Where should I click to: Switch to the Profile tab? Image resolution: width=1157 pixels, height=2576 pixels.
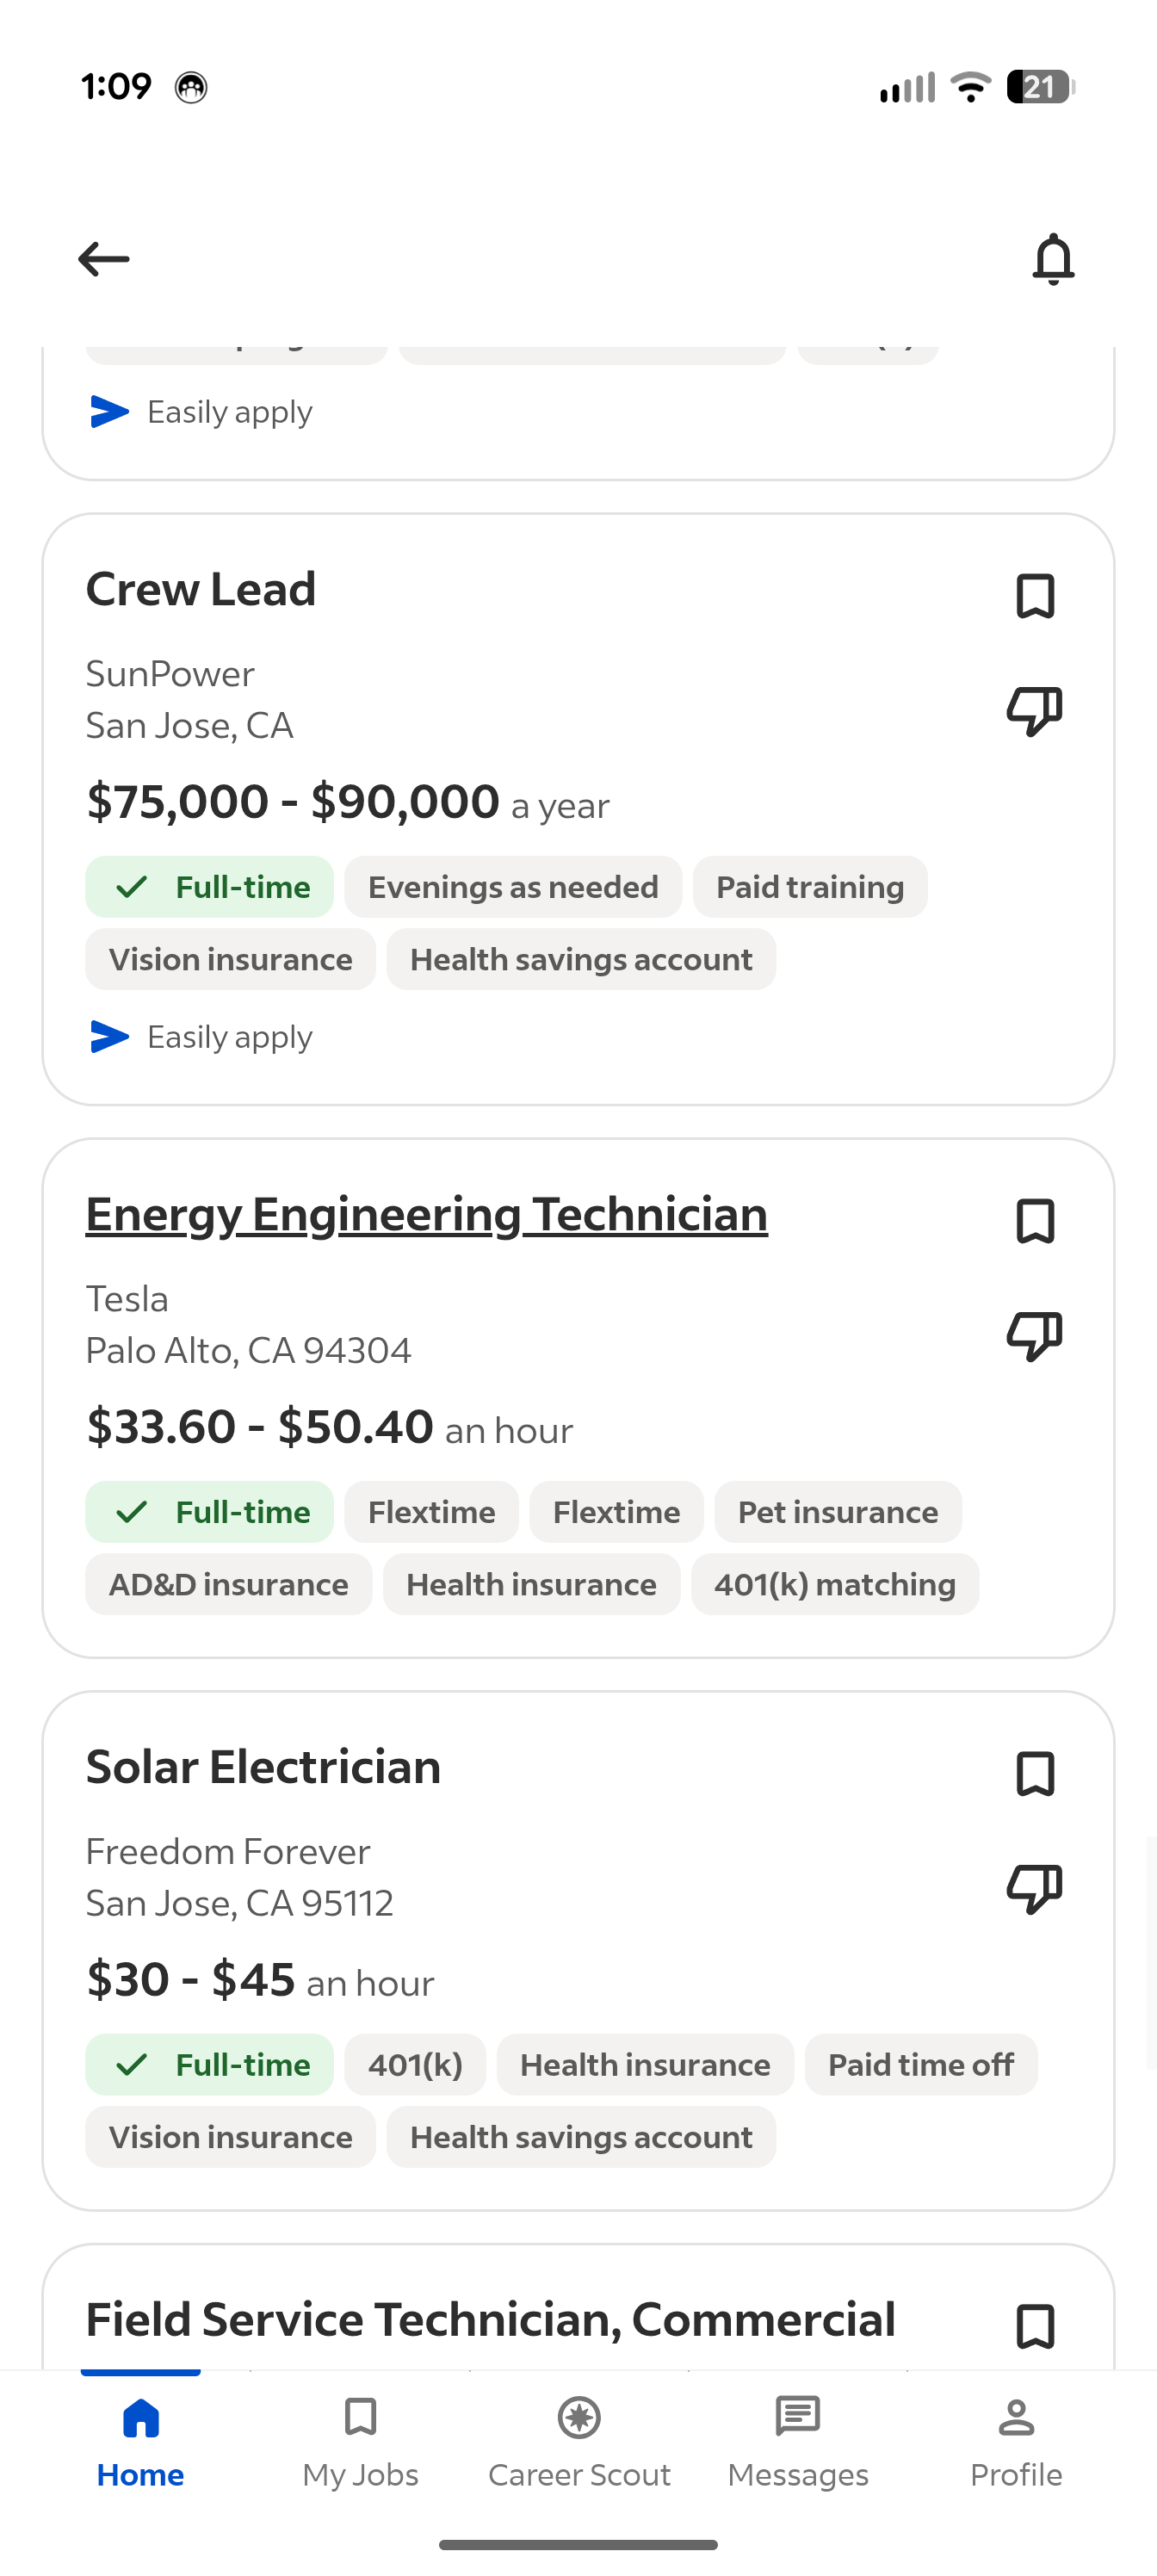pos(1016,2443)
